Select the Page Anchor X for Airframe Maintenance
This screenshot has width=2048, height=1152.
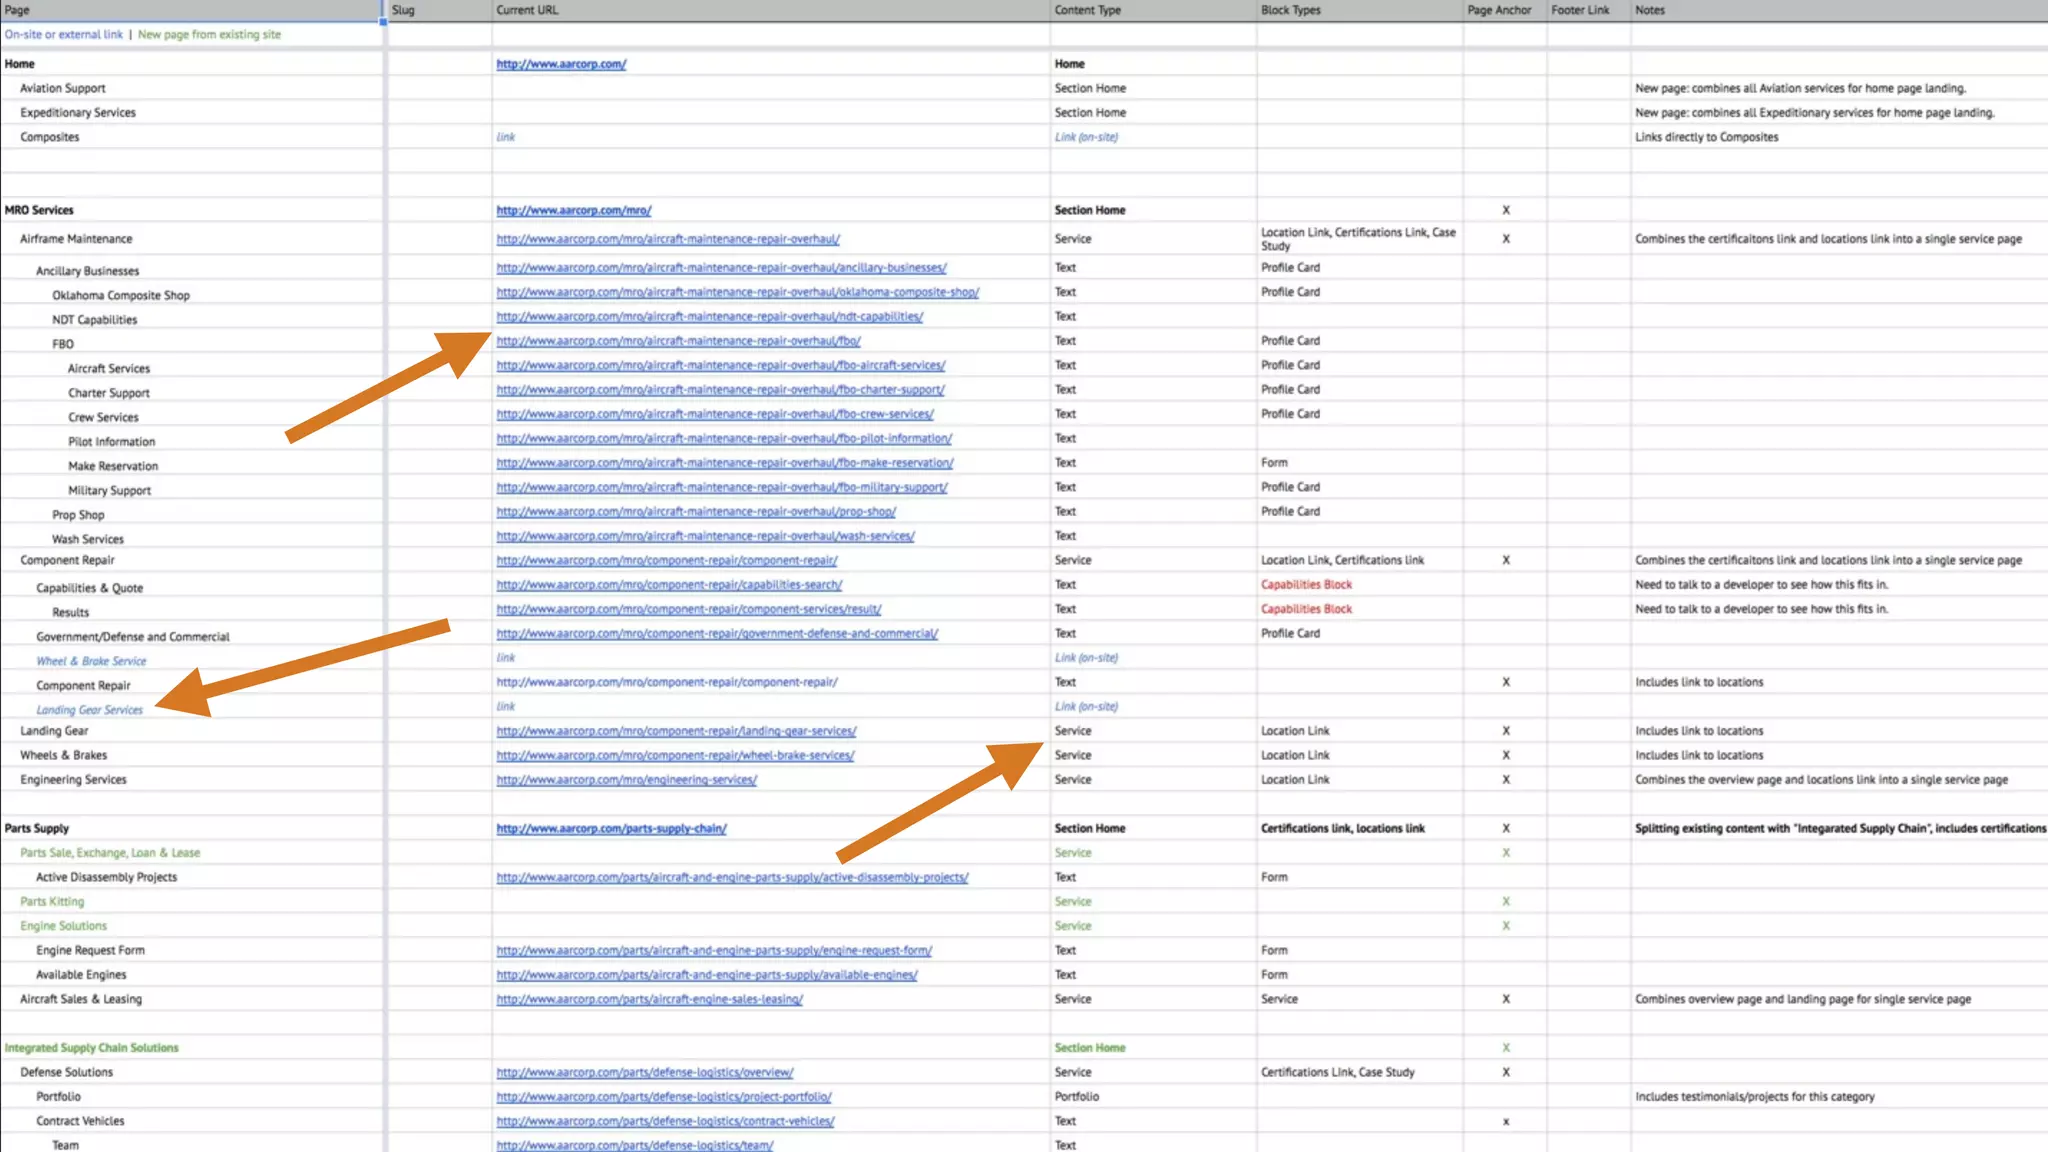(1505, 239)
